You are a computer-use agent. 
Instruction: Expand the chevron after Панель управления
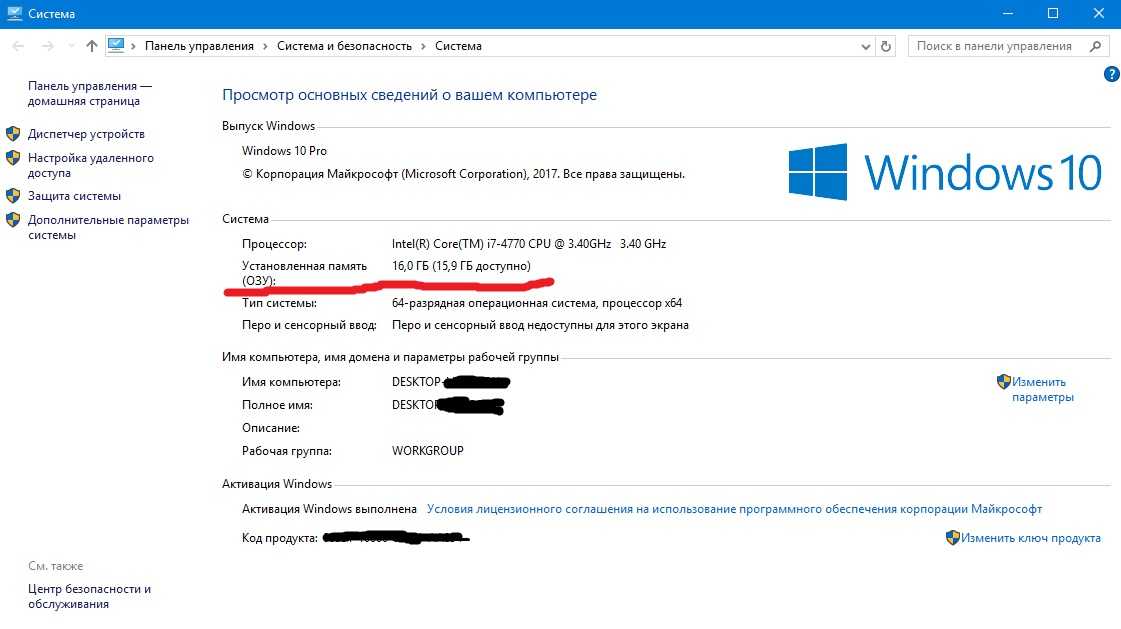click(x=265, y=46)
